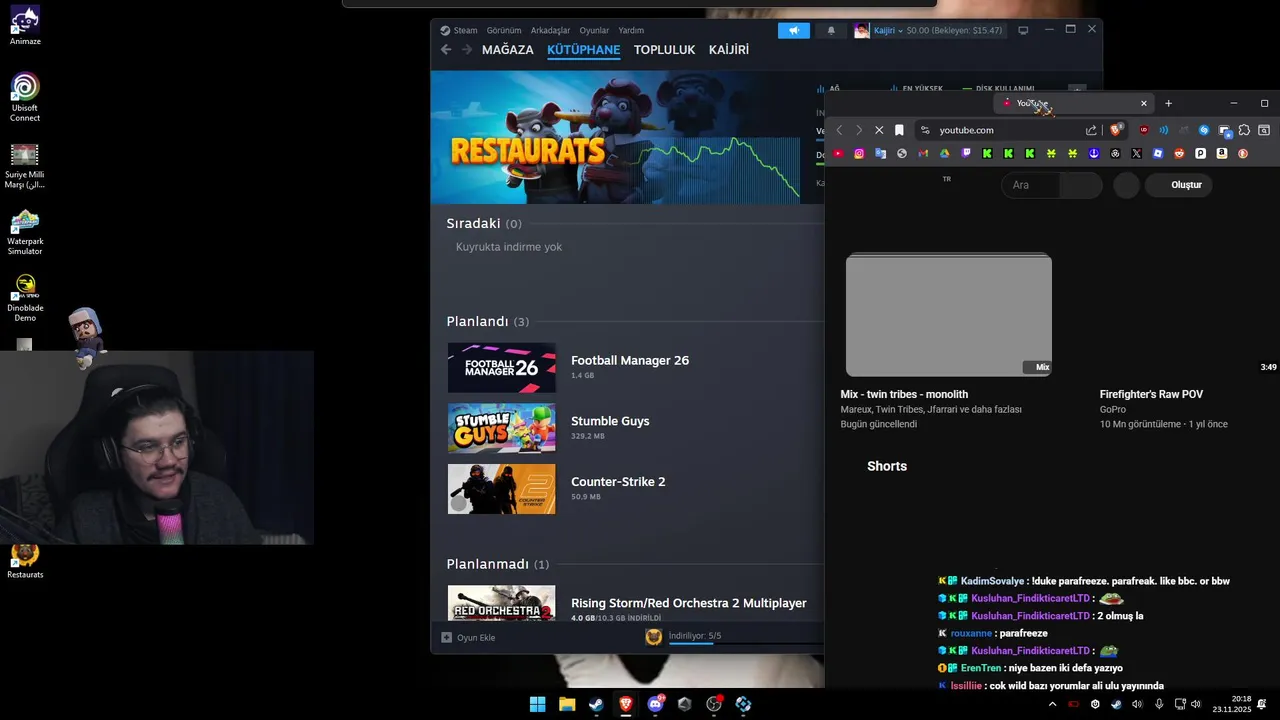
Task: Open the Instagram bookmark
Action: pos(859,154)
